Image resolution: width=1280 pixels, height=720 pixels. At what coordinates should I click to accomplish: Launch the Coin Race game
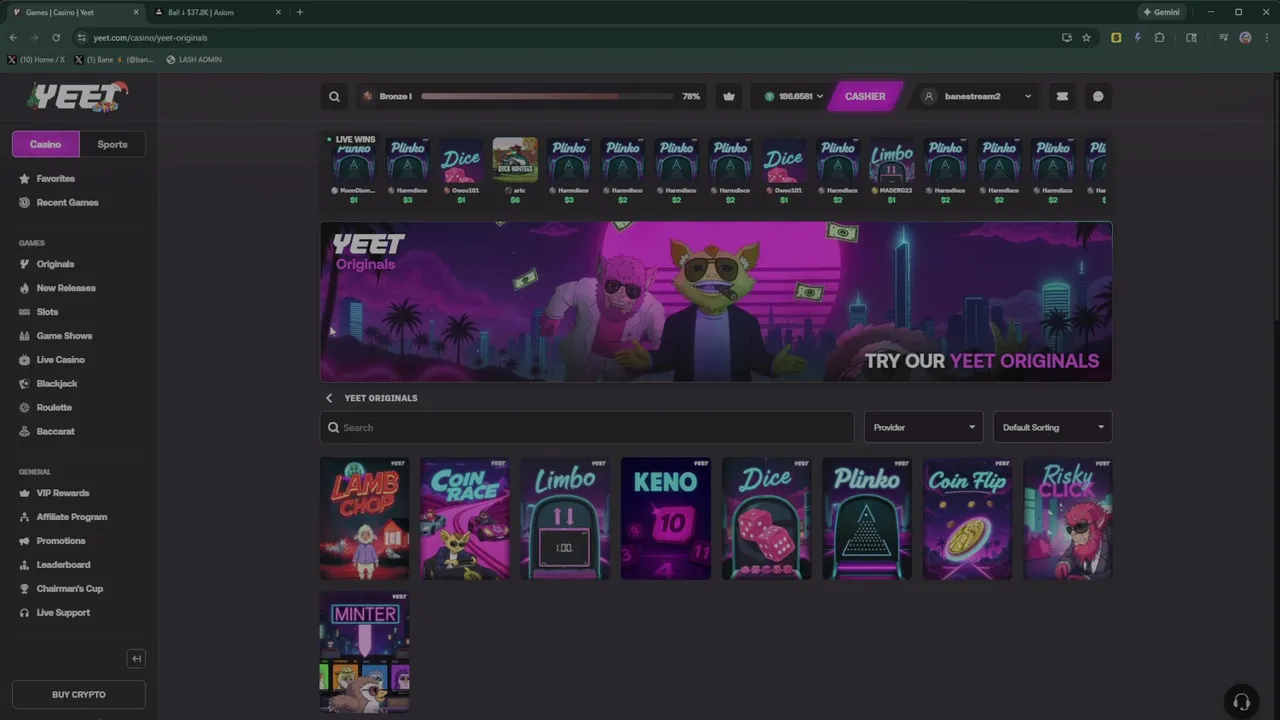click(465, 519)
